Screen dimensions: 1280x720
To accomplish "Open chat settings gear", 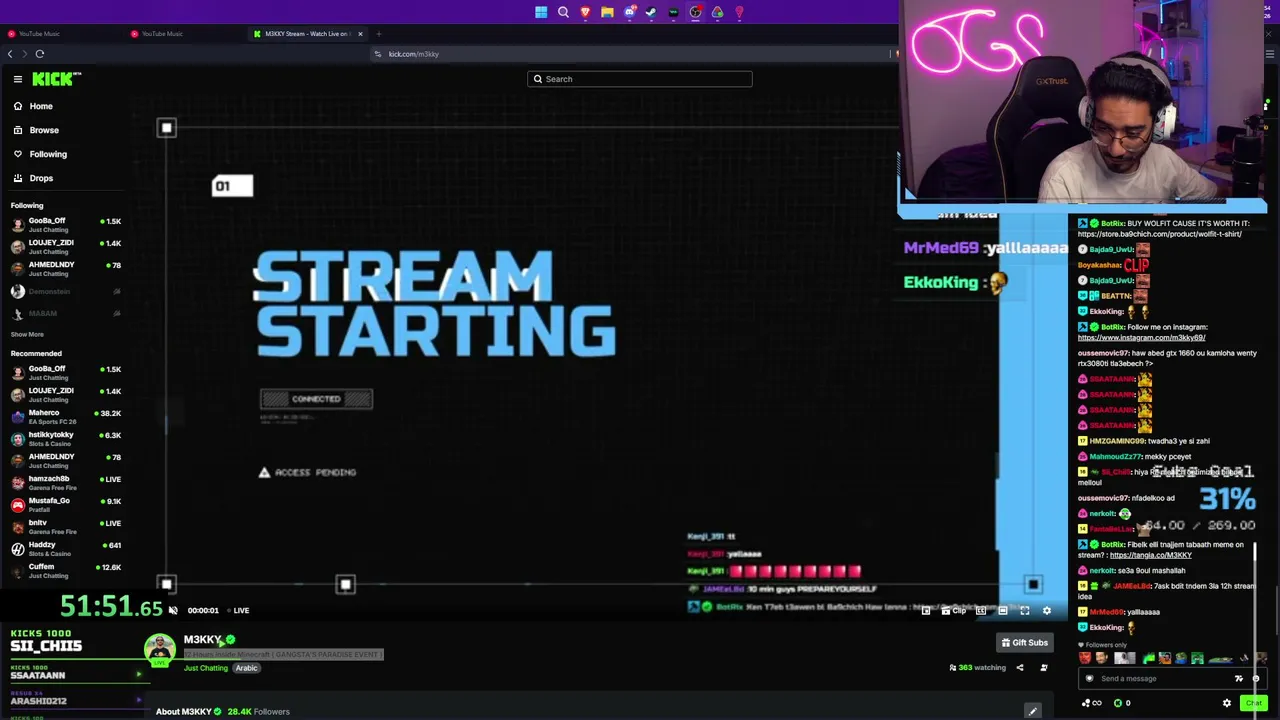I will pyautogui.click(x=1227, y=703).
